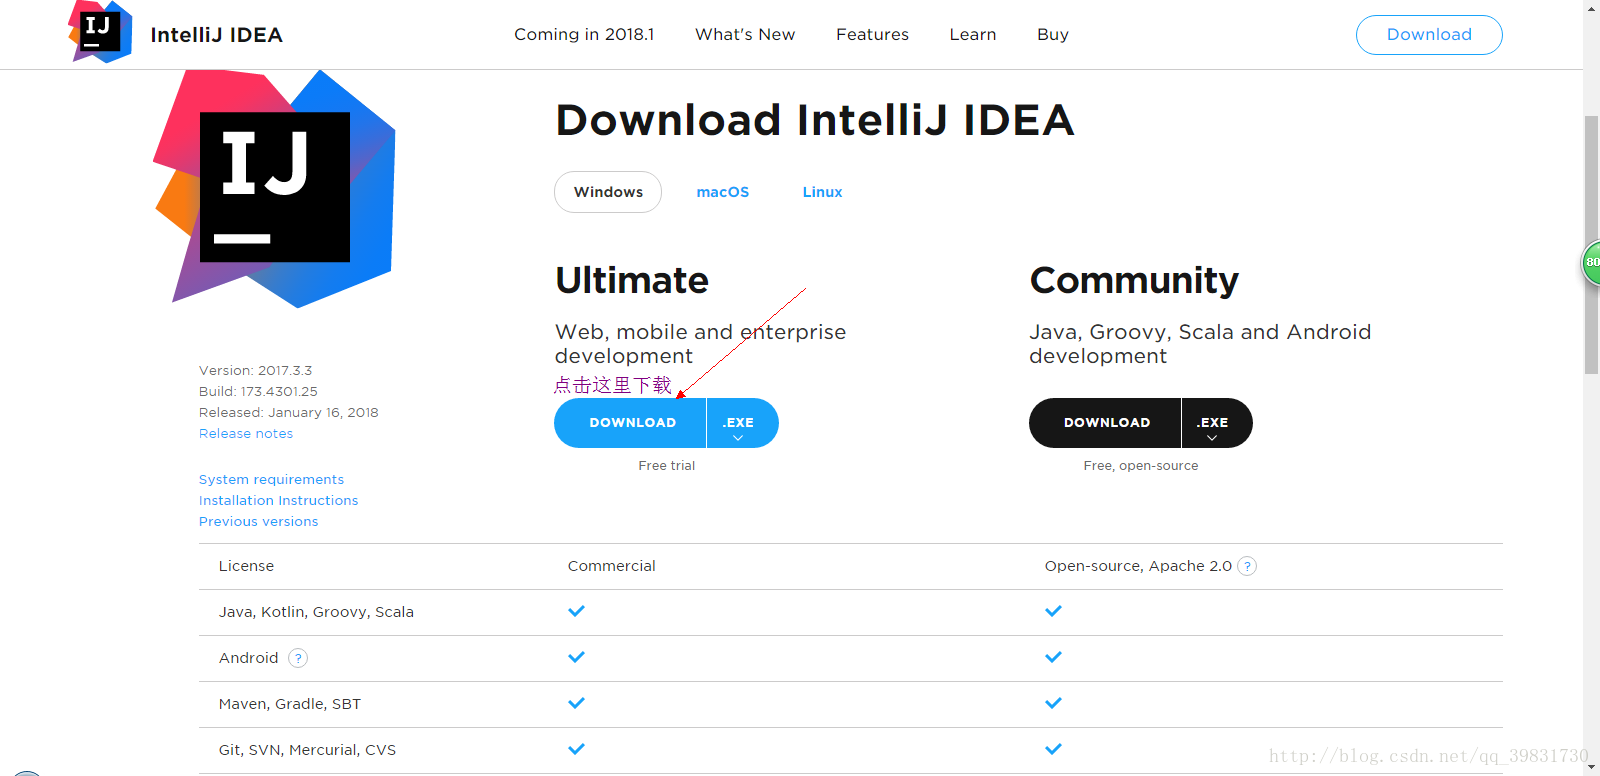The image size is (1600, 776).
Task: Click 'Open-source, Apache 2.0' cell
Action: coord(1138,566)
